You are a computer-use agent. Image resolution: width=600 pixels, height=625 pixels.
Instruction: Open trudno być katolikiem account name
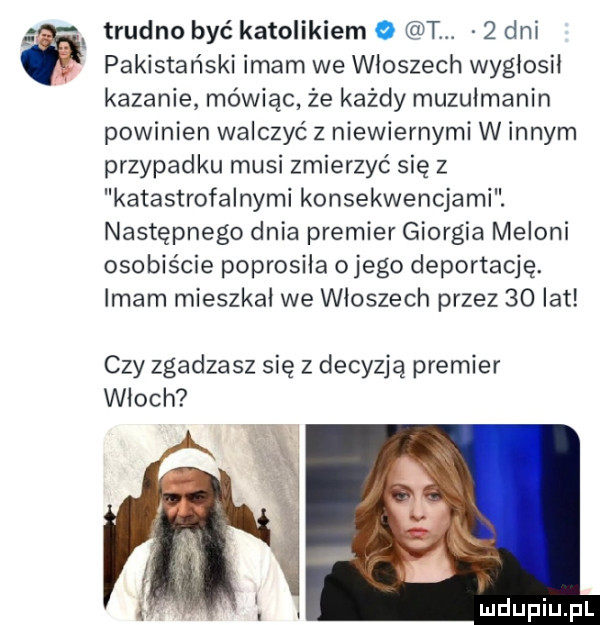coord(235,31)
